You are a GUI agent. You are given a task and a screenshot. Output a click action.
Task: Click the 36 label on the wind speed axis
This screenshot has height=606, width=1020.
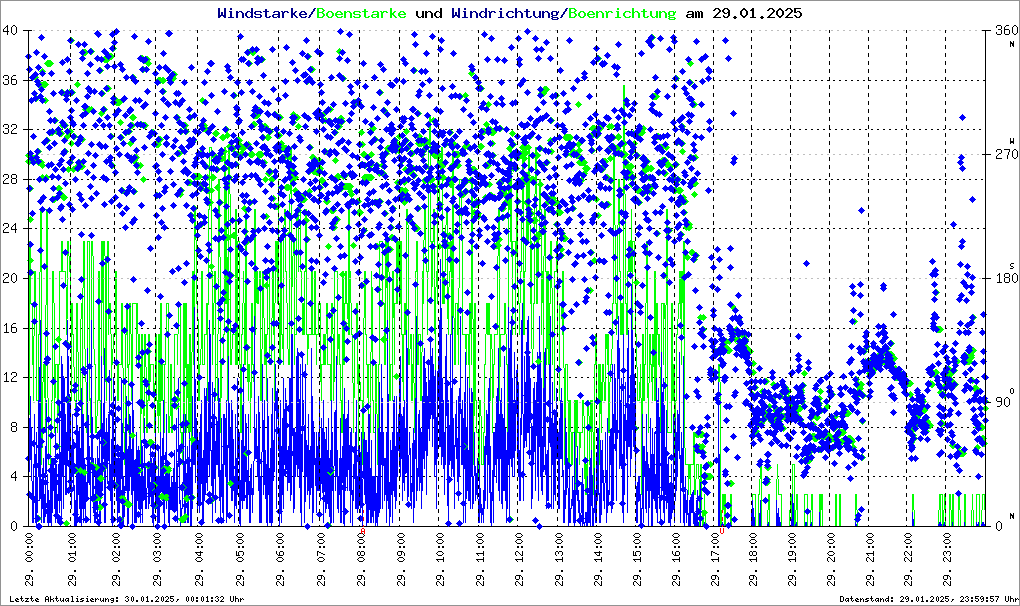pyautogui.click(x=10, y=80)
